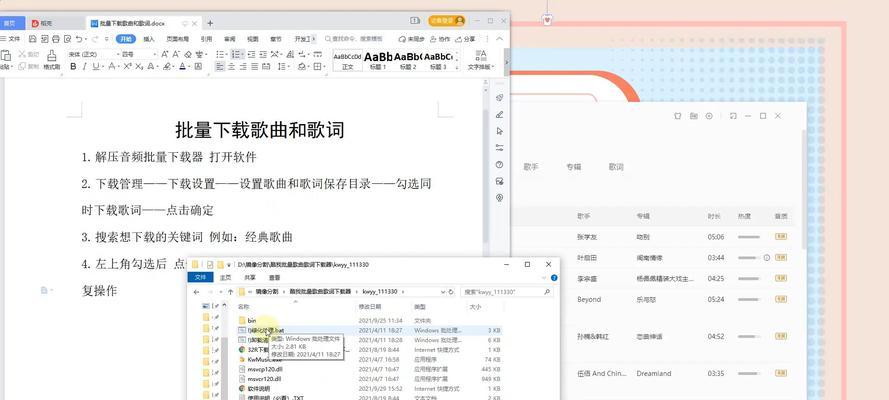Collapse the WPS ribbon chevron
The image size is (889, 400).
click(499, 39)
